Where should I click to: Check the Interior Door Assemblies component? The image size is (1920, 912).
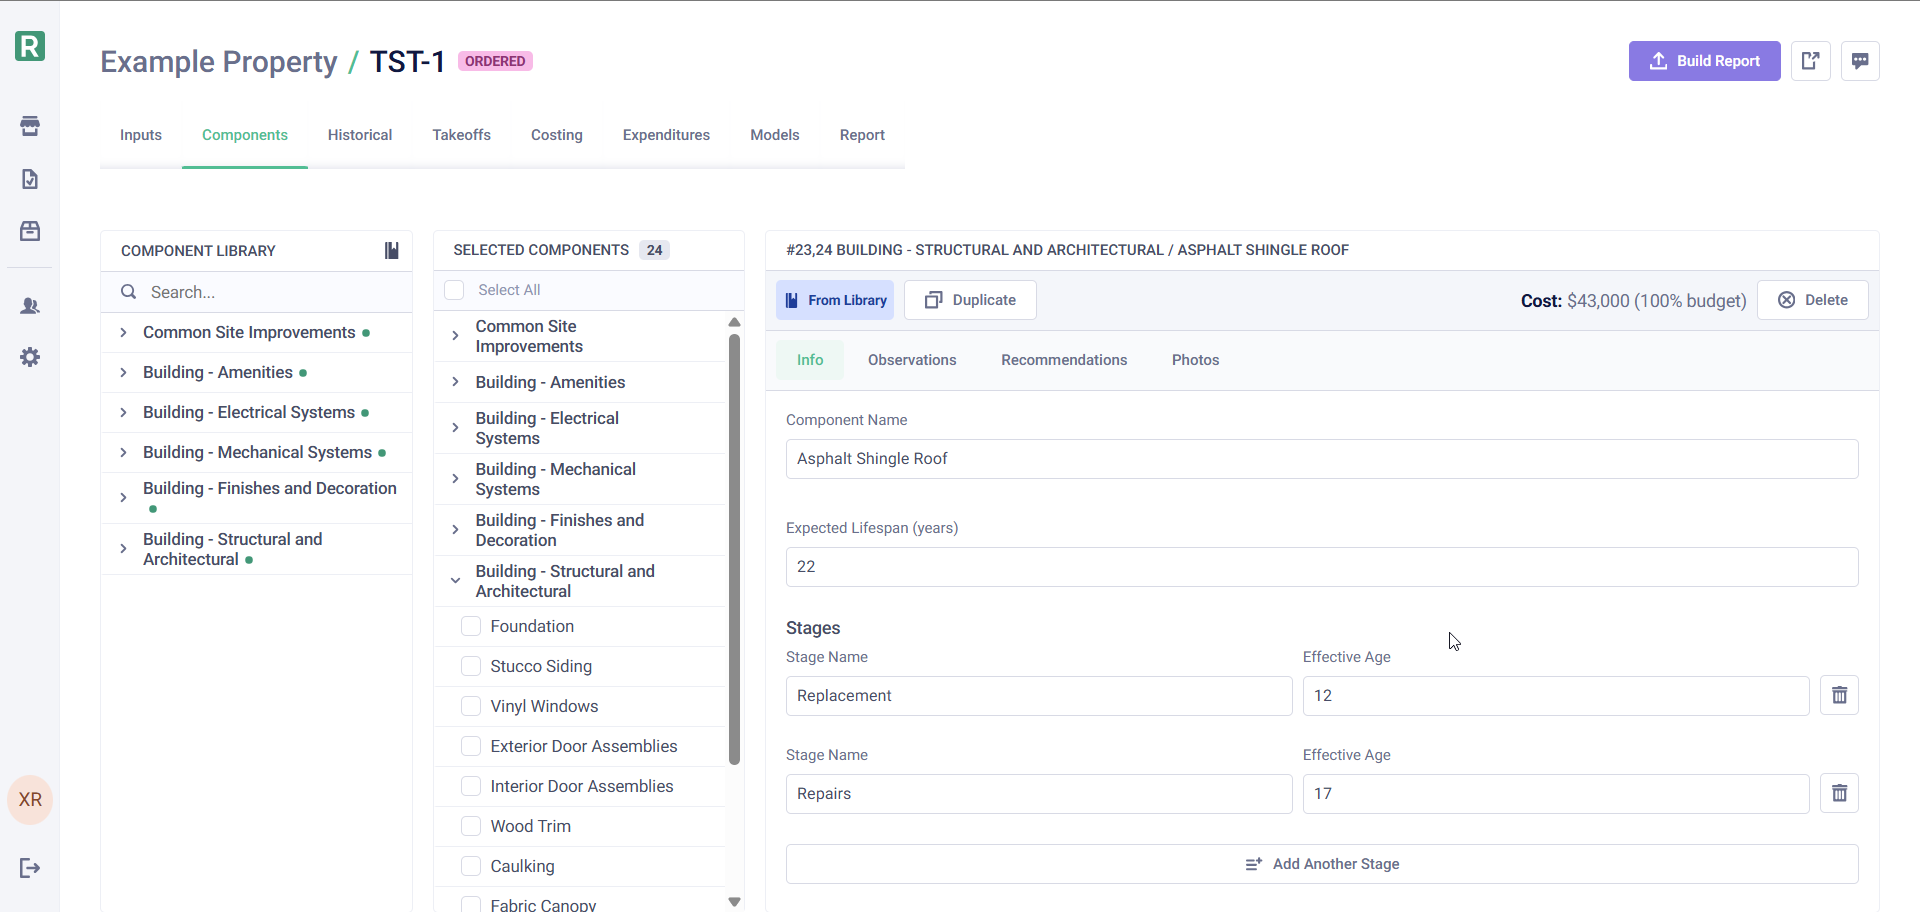click(471, 786)
